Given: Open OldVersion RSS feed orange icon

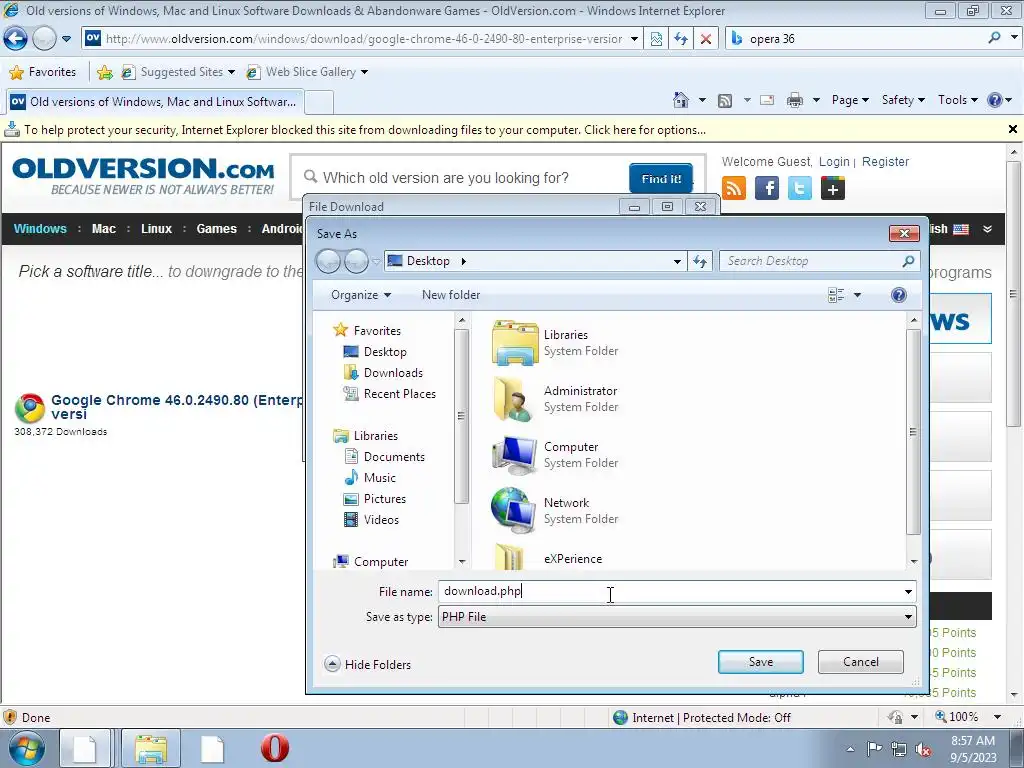Looking at the screenshot, I should [x=734, y=188].
